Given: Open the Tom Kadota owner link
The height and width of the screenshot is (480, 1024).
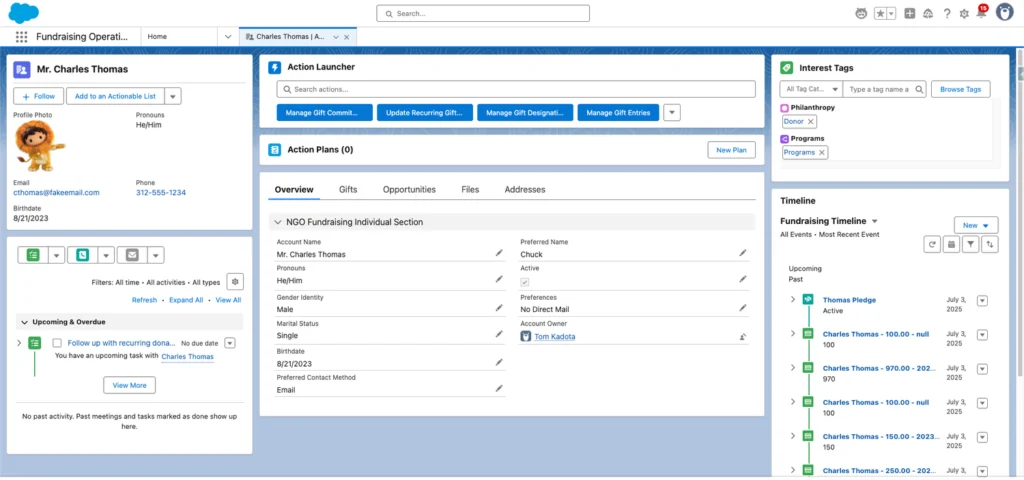Looking at the screenshot, I should 553,337.
